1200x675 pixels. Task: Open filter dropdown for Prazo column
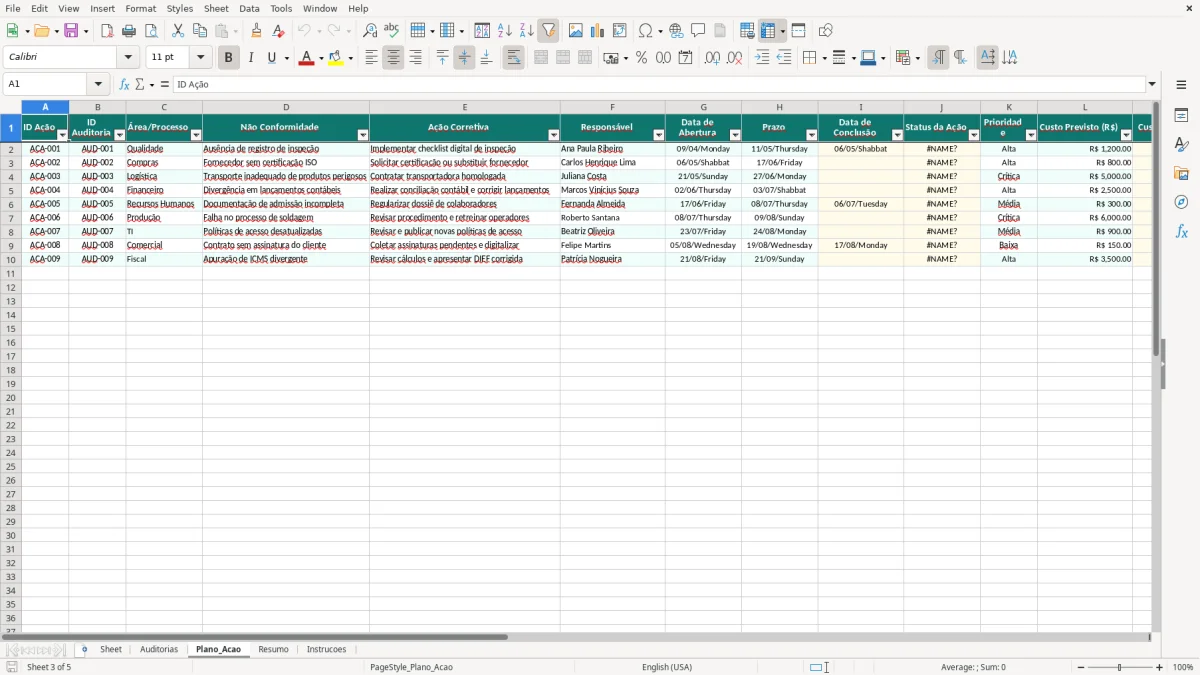pyautogui.click(x=811, y=135)
